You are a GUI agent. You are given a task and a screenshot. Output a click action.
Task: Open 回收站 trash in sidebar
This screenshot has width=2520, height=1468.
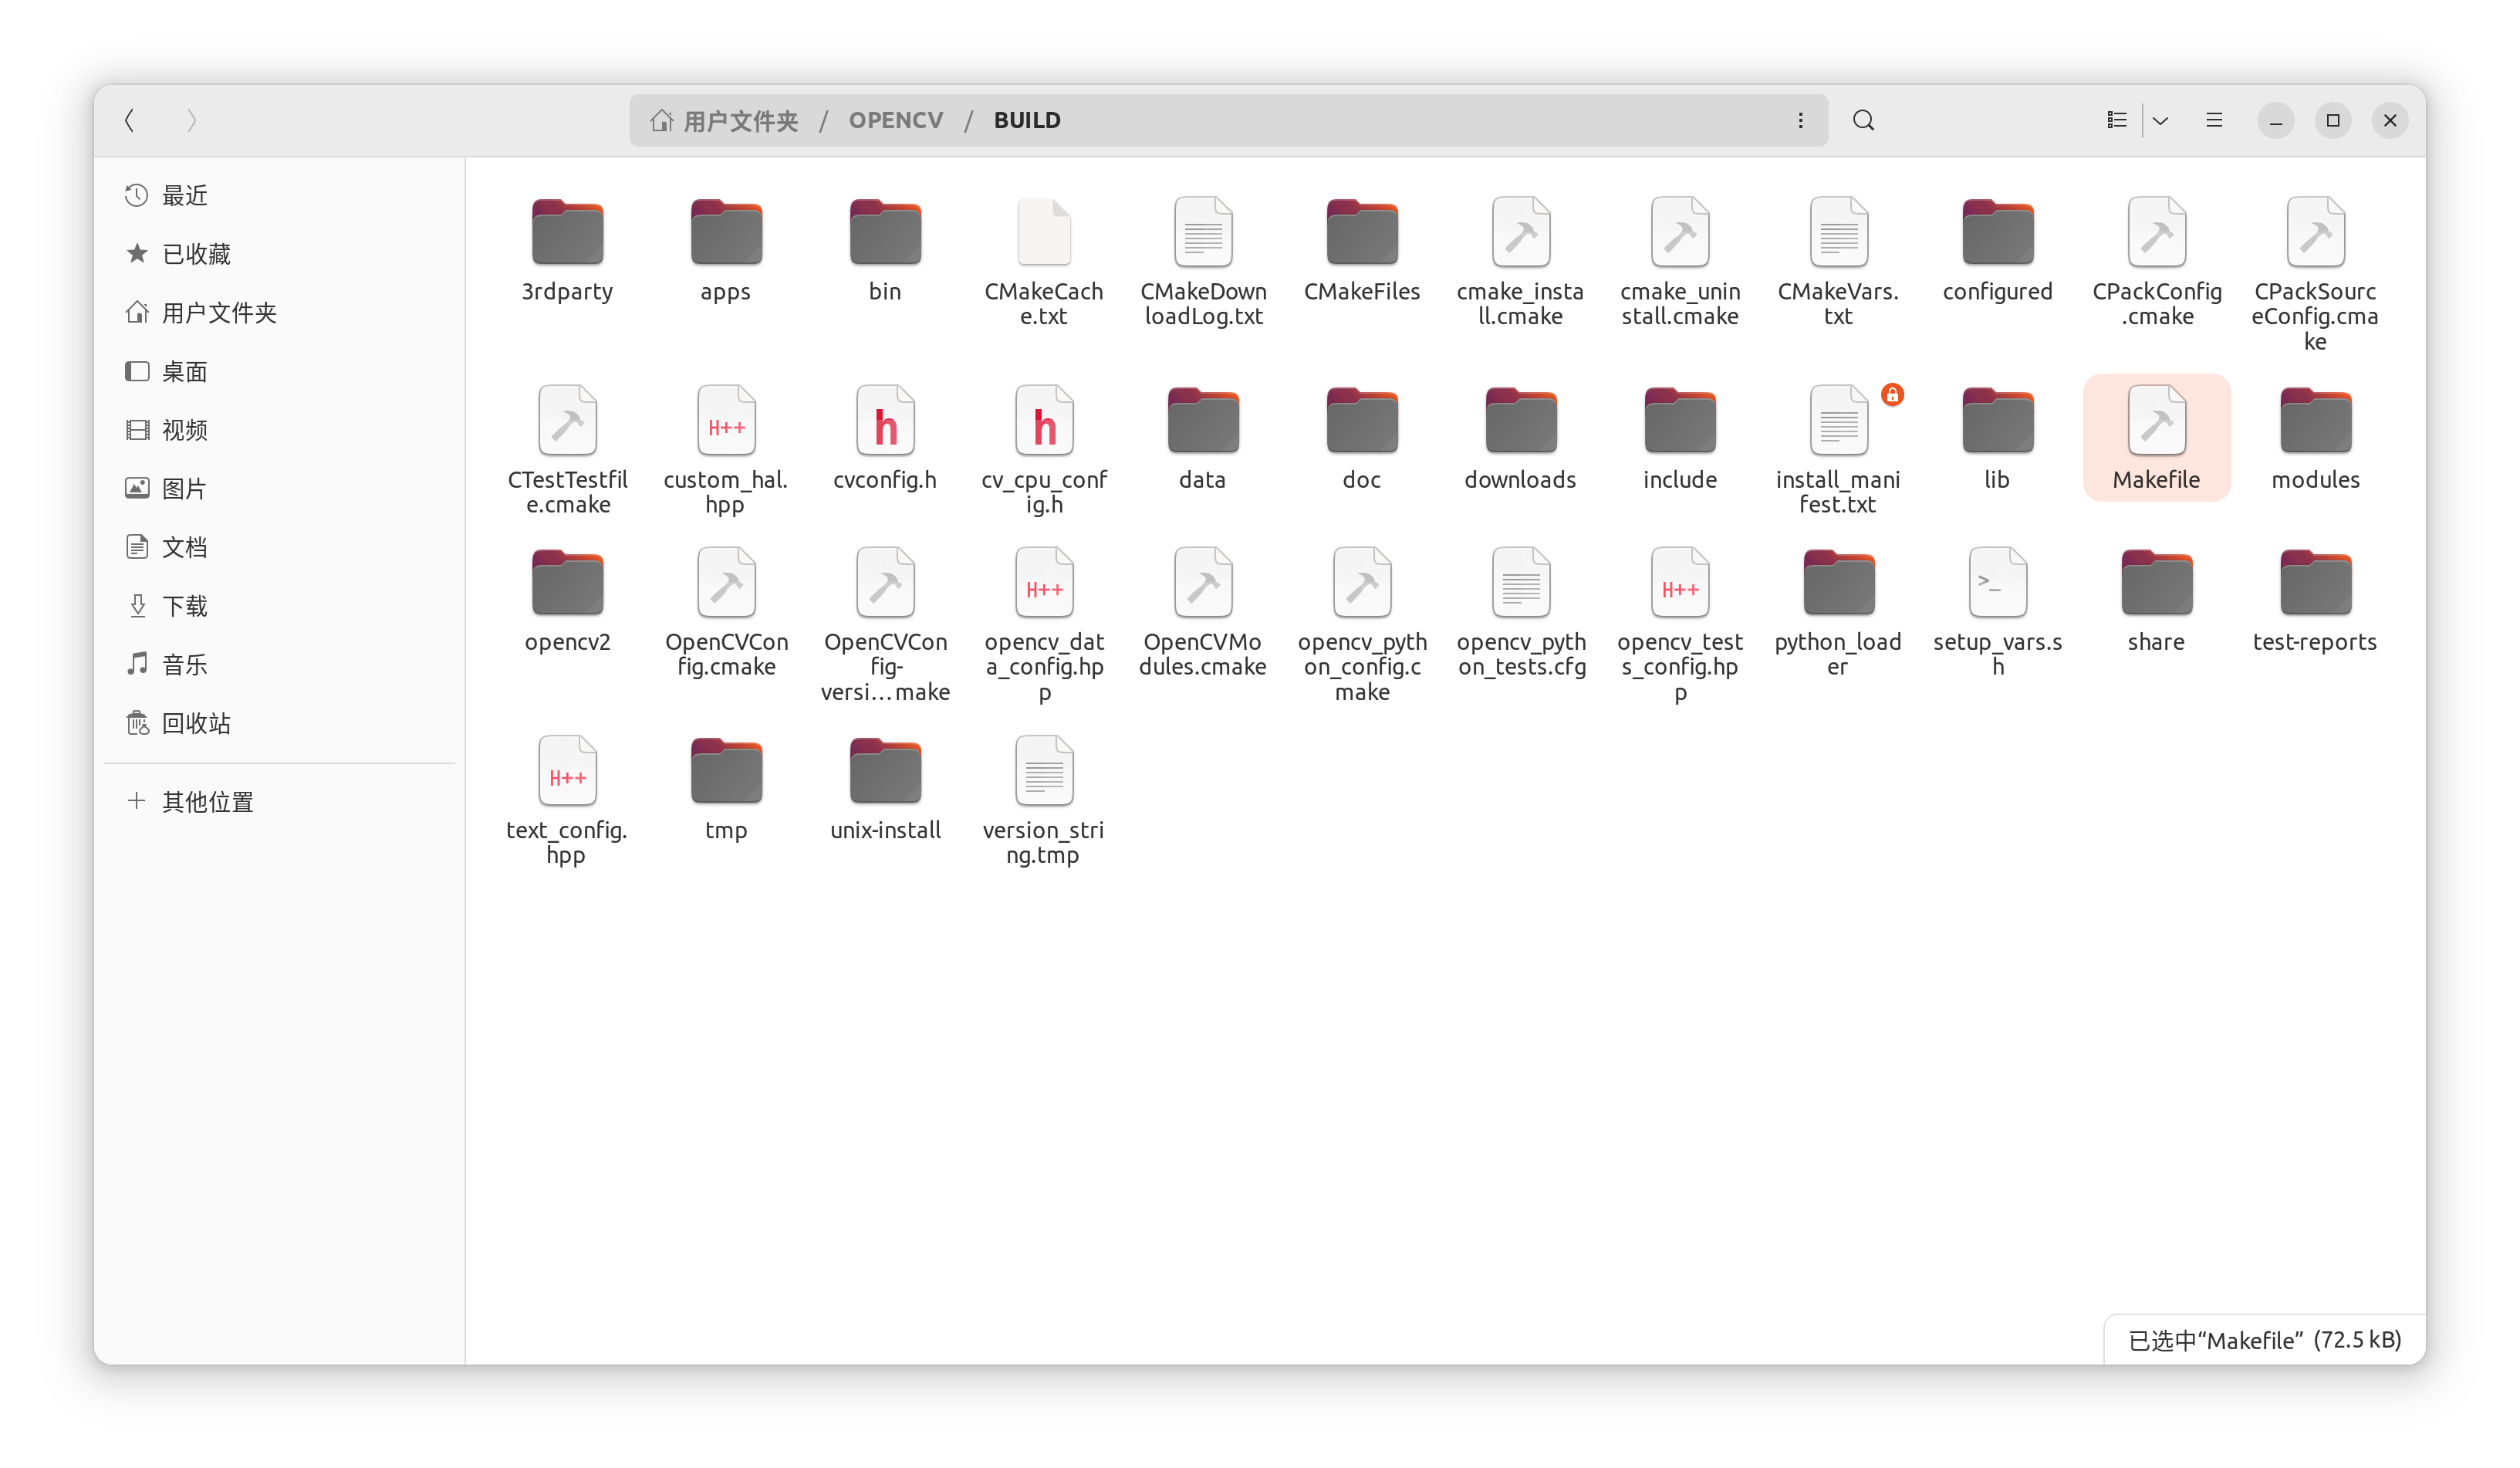tap(280, 722)
